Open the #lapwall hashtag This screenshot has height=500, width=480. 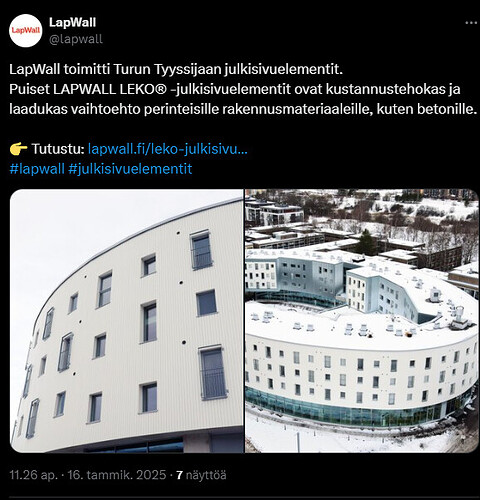(37, 169)
